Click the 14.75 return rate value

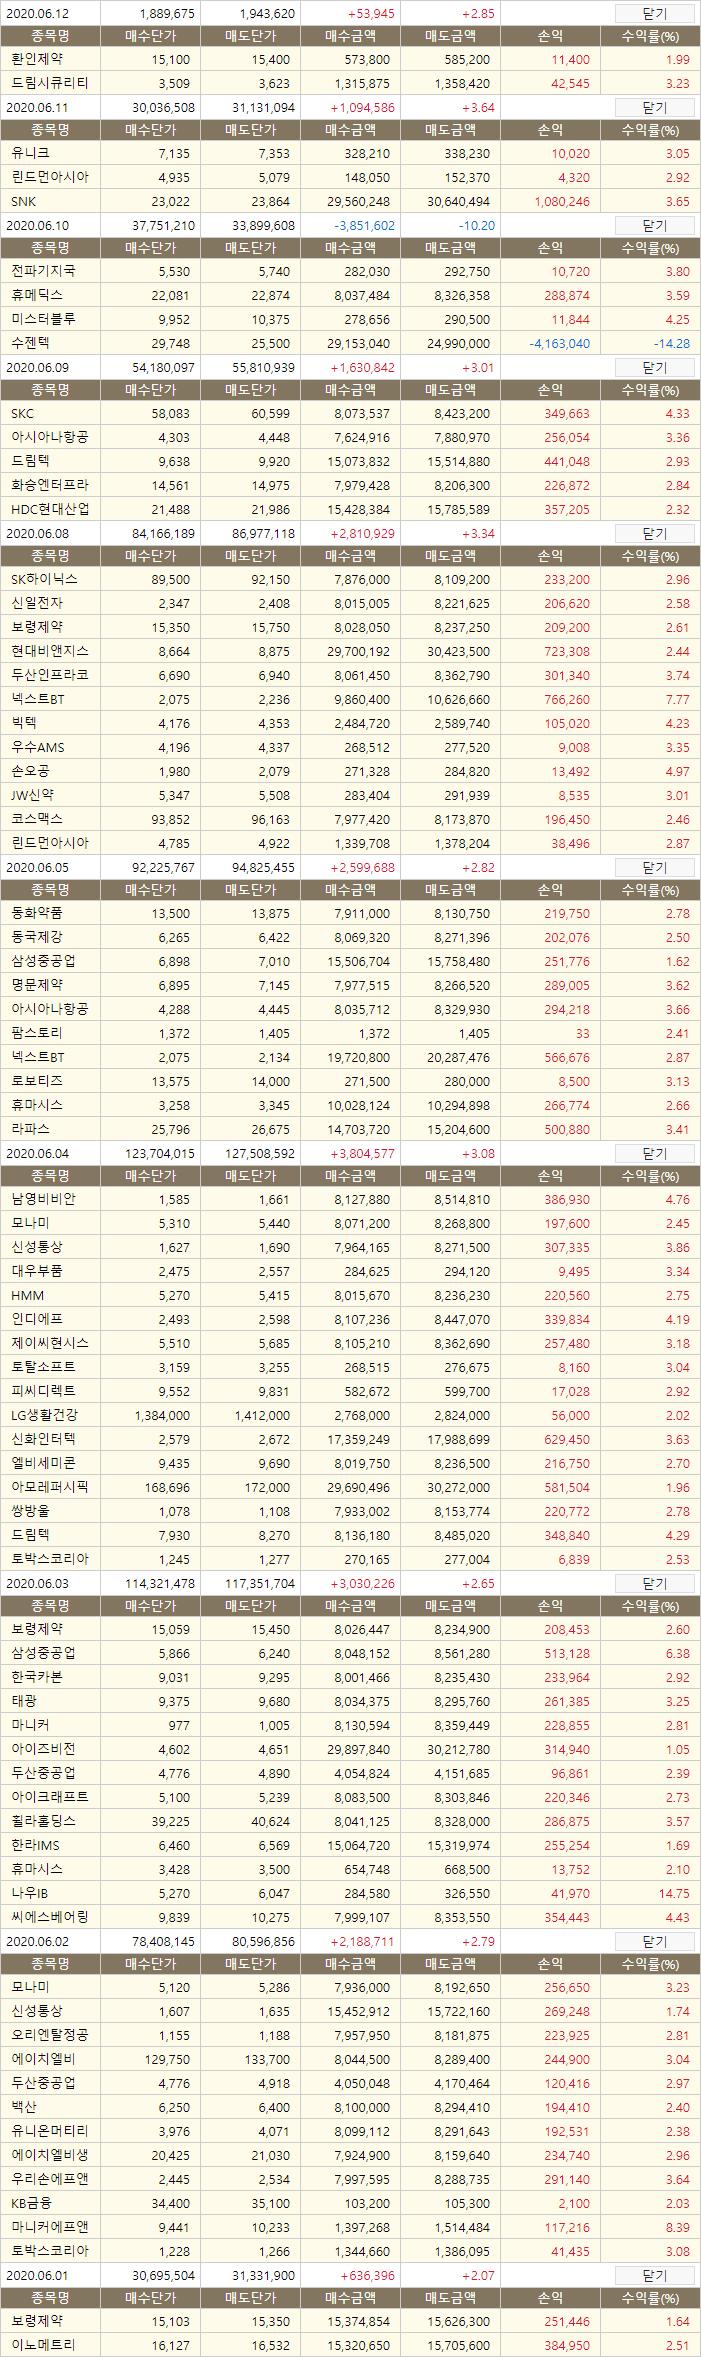(674, 1893)
